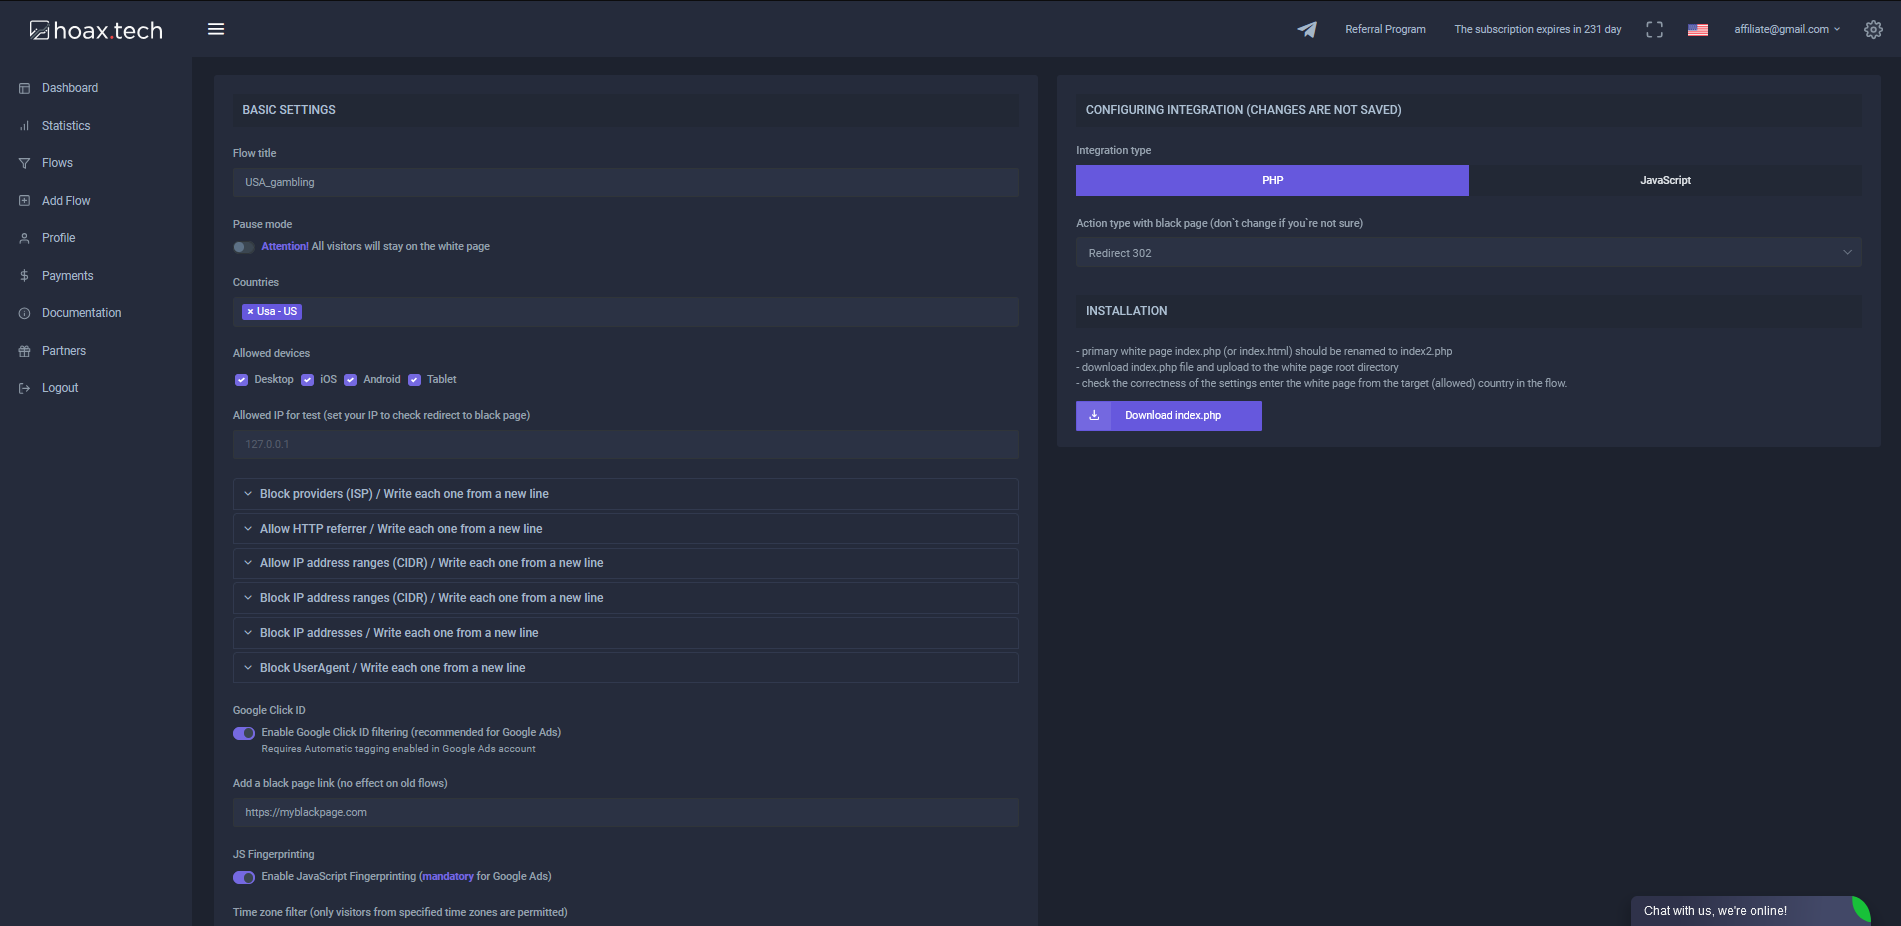The width and height of the screenshot is (1901, 926).
Task: Click the download icon beside index.php
Action: point(1093,416)
